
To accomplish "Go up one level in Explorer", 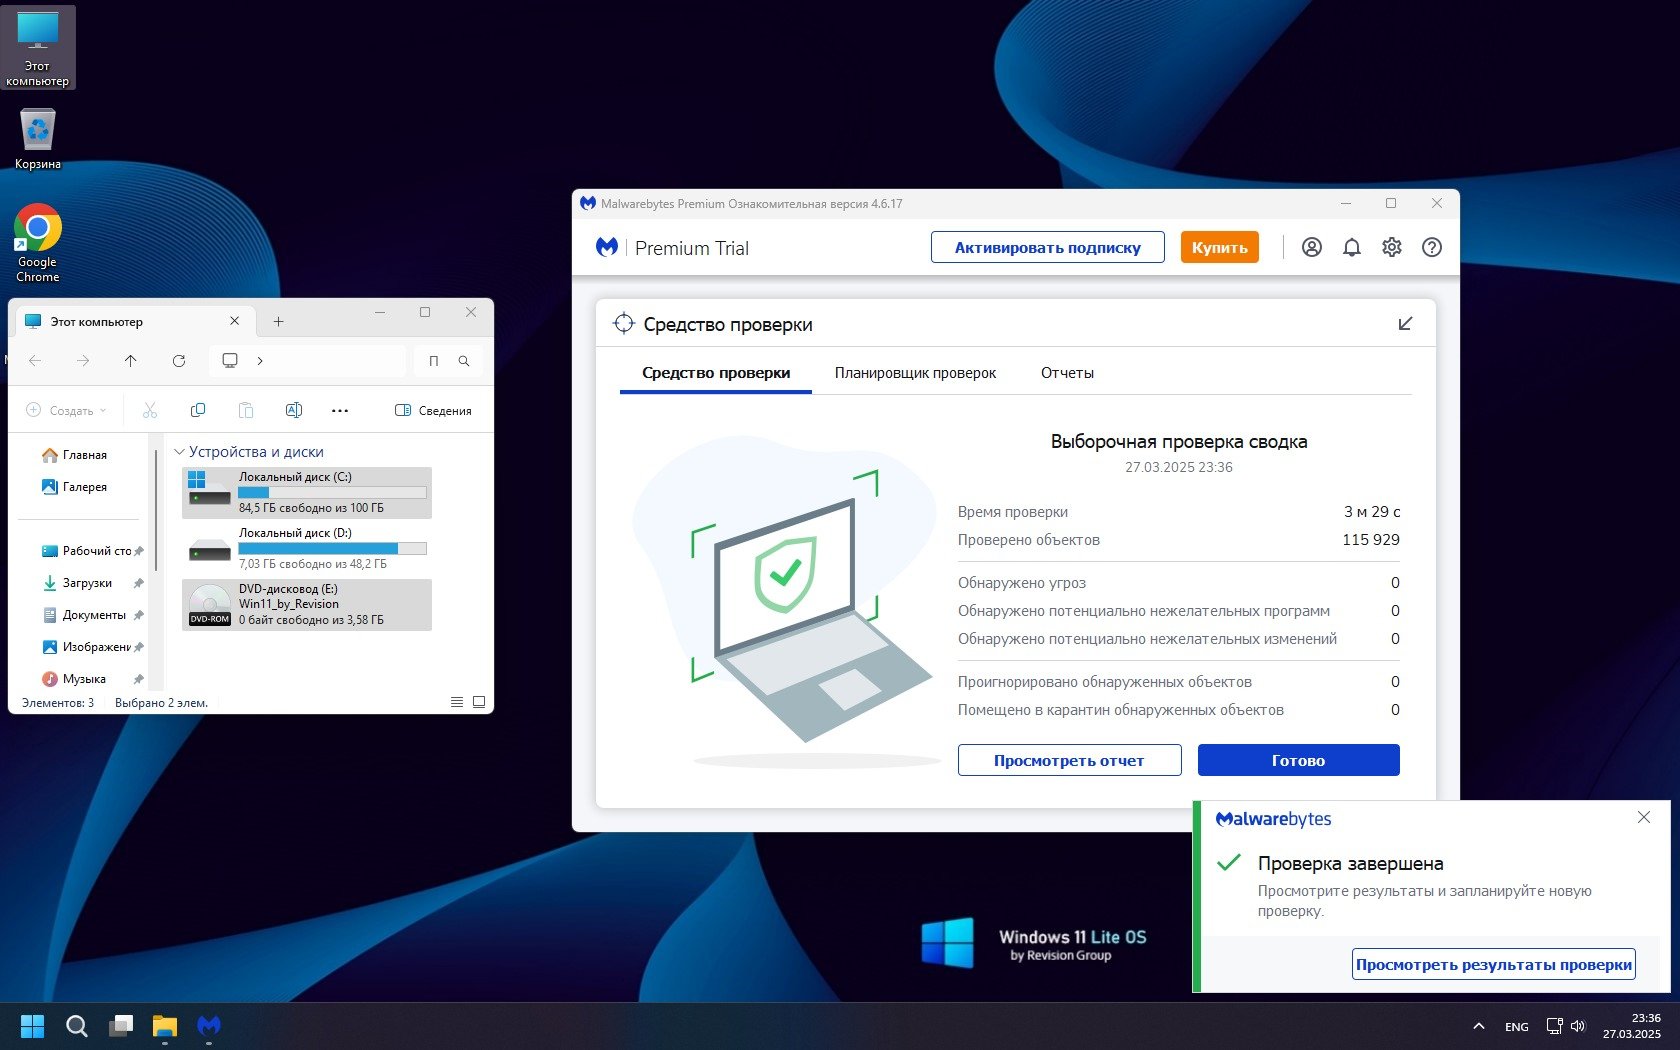I will click(130, 361).
